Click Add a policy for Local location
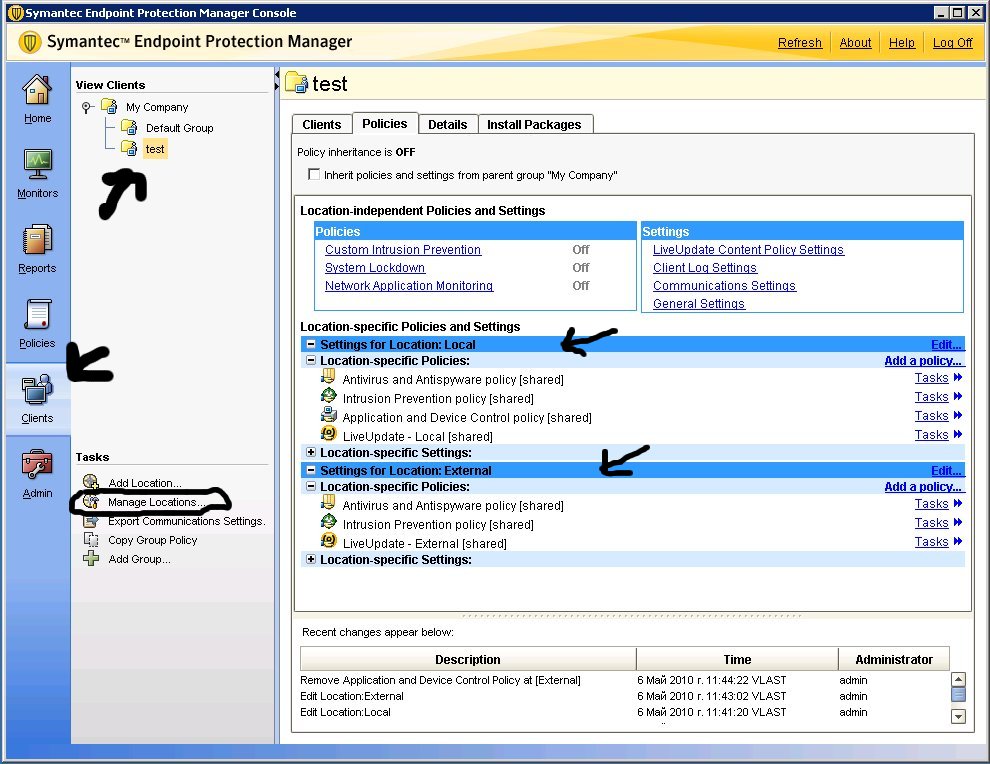The width and height of the screenshot is (990, 764). tap(922, 361)
